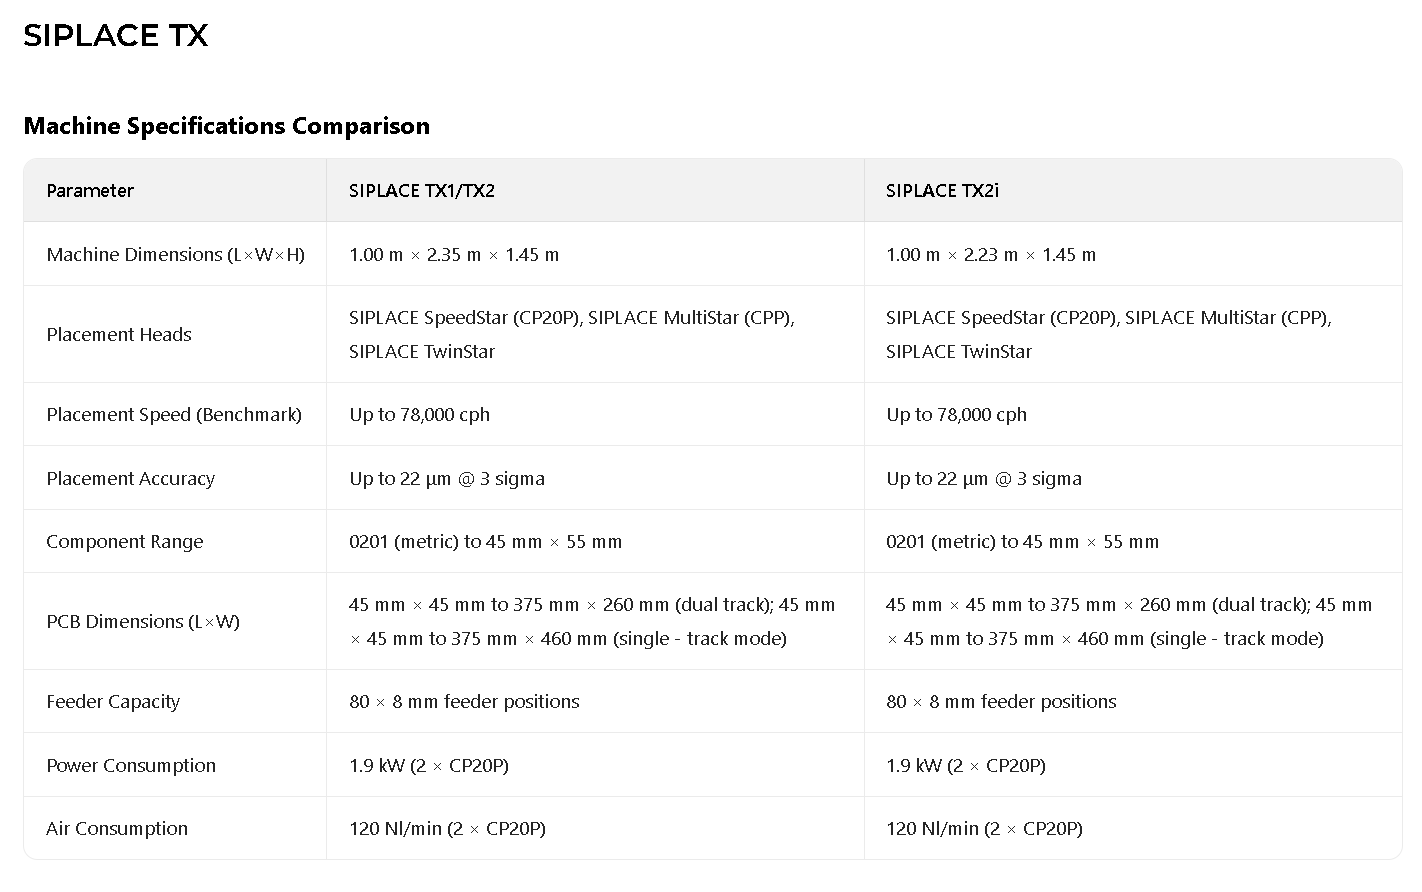Click the Placement Accuracy row label
The height and width of the screenshot is (892, 1422).
point(130,479)
